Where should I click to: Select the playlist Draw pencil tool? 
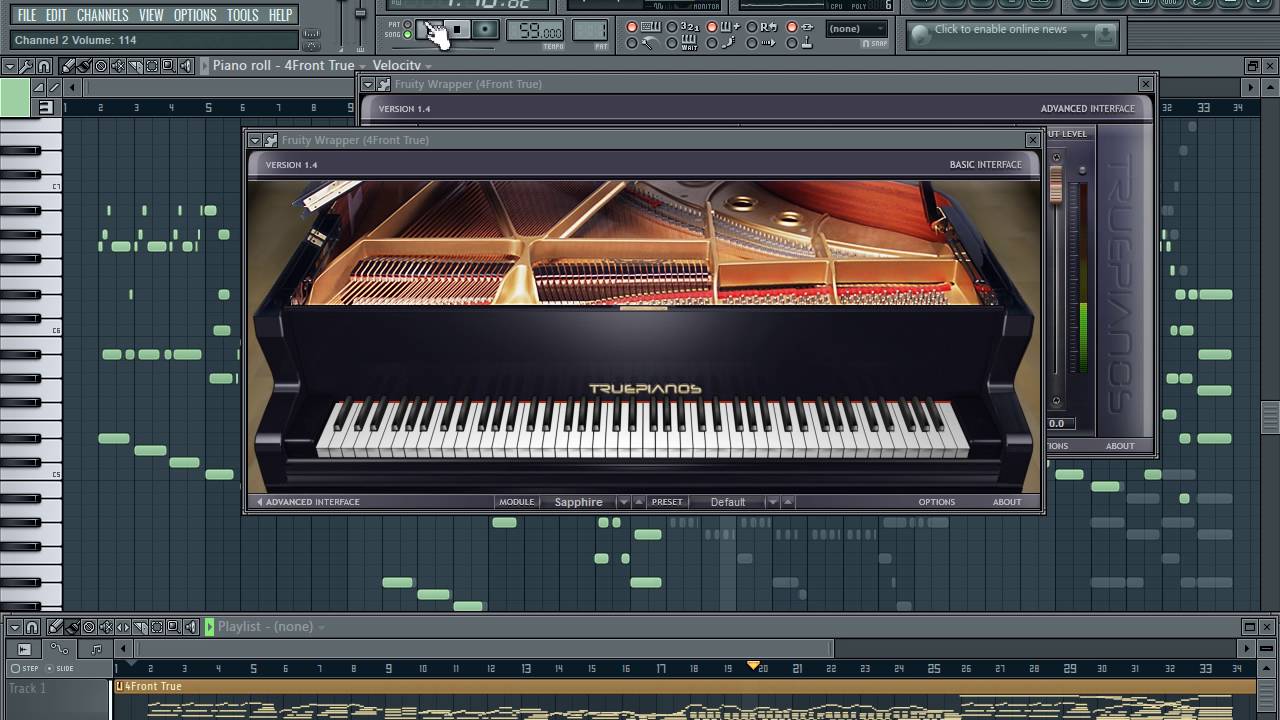pos(55,627)
